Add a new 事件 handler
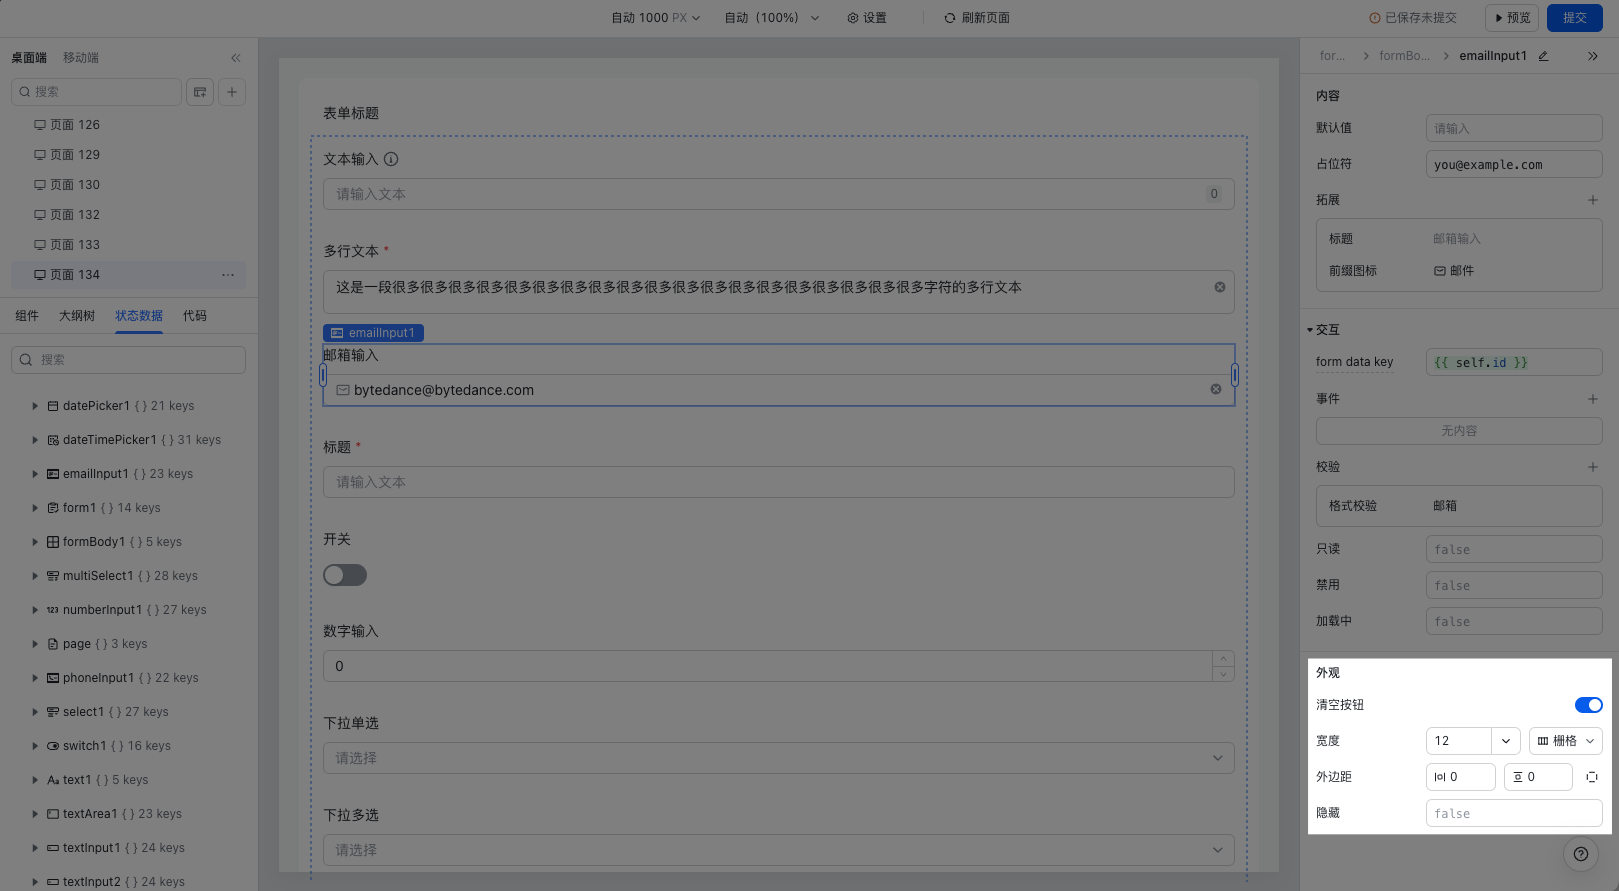This screenshot has width=1619, height=891. pyautogui.click(x=1593, y=399)
